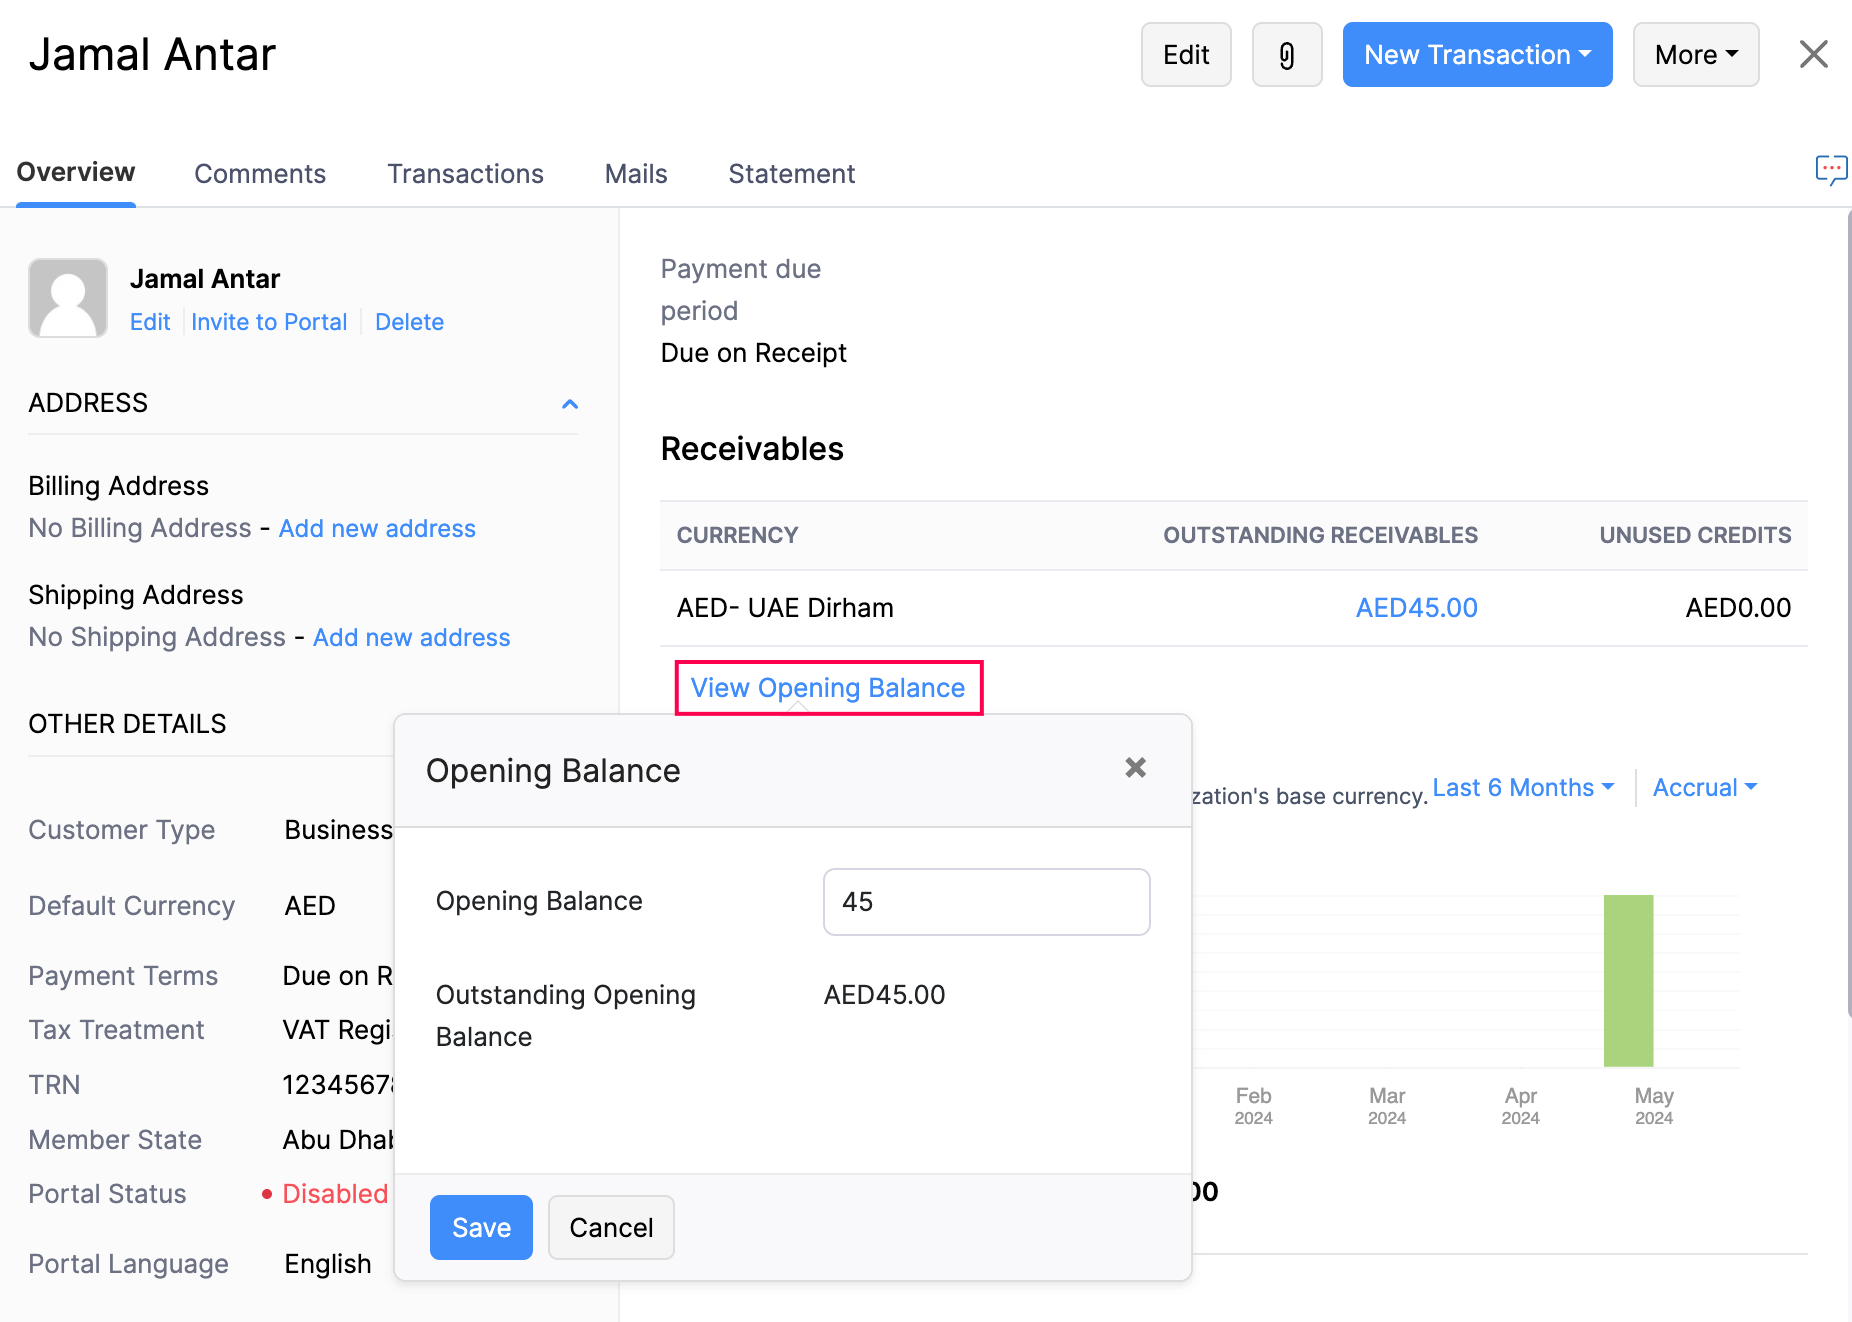The image size is (1852, 1322).
Task: Click the paperclip attachment icon
Action: [1286, 55]
